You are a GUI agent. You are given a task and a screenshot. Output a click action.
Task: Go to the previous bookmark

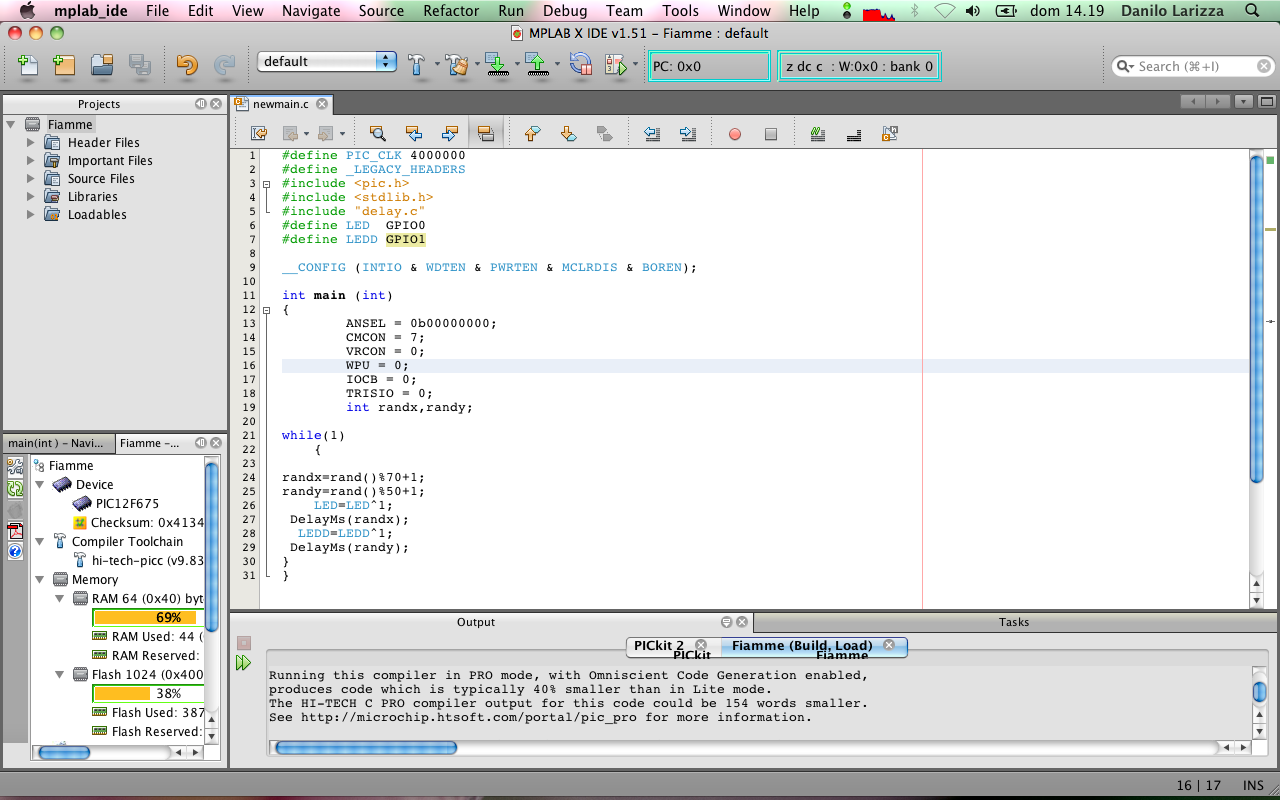pyautogui.click(x=532, y=133)
